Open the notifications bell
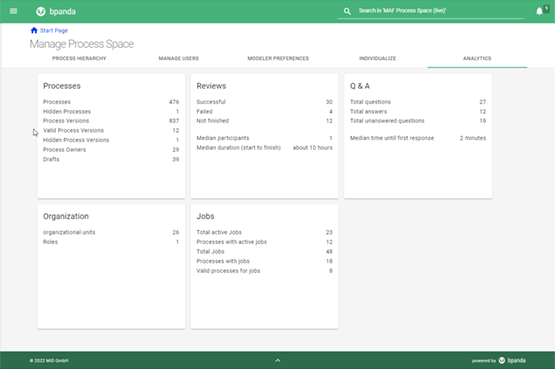Image resolution: width=555 pixels, height=369 pixels. point(539,11)
